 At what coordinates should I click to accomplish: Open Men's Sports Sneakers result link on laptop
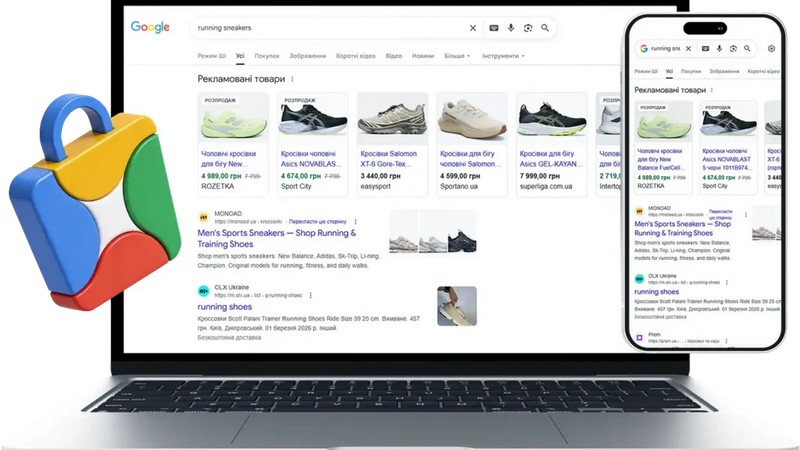pyautogui.click(x=277, y=238)
